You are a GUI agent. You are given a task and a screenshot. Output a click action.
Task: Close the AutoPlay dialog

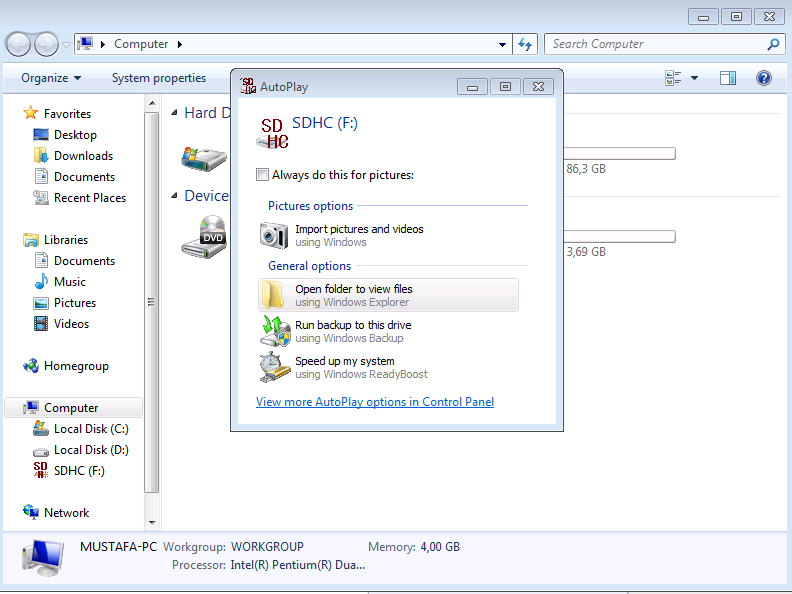538,87
